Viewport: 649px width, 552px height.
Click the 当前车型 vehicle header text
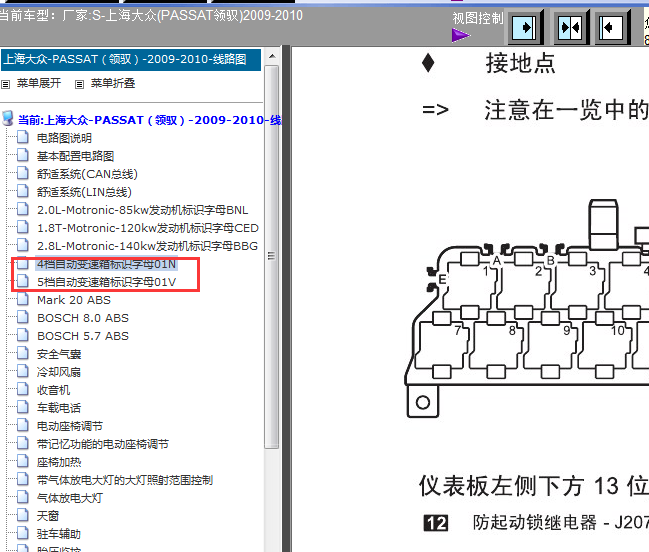pyautogui.click(x=151, y=16)
